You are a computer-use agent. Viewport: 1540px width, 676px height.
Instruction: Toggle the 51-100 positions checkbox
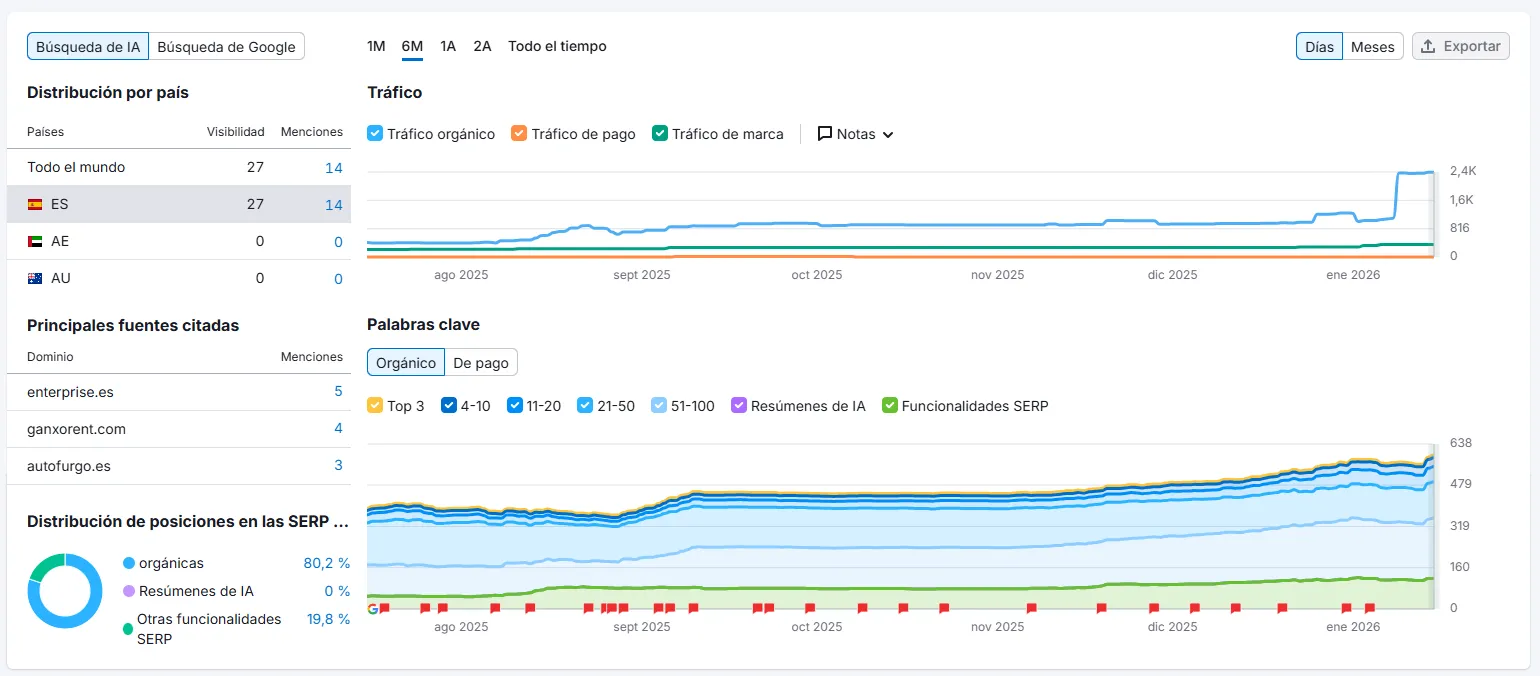click(x=659, y=405)
